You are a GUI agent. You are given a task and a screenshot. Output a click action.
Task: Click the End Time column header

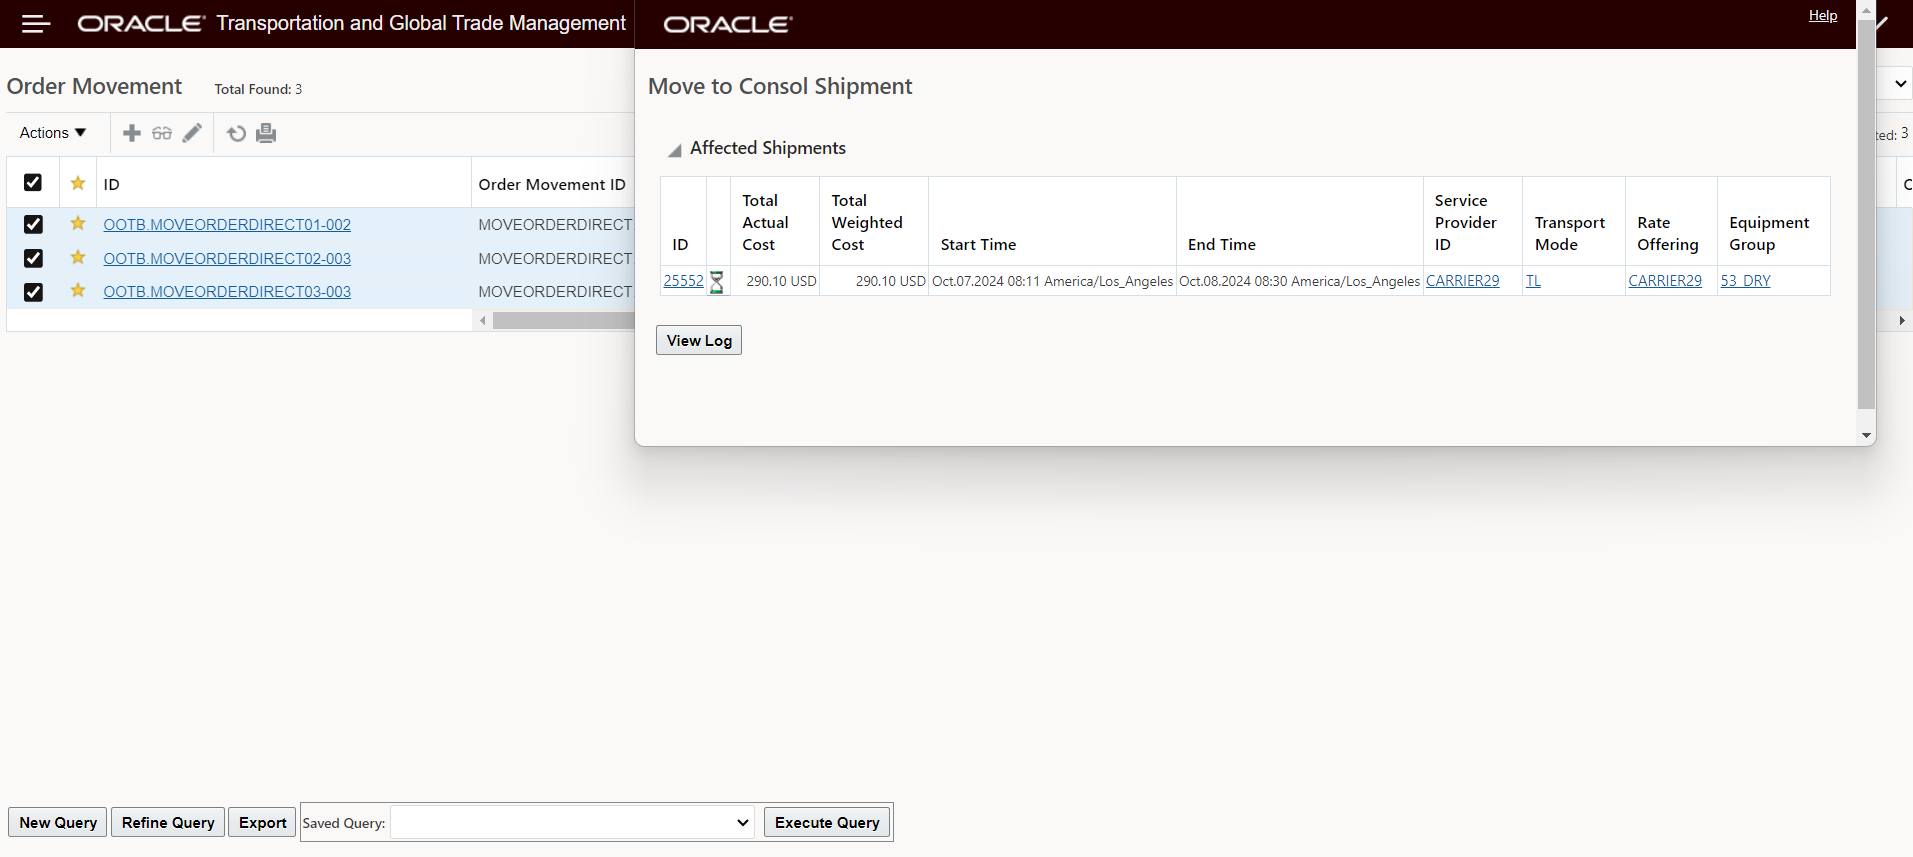1222,245
